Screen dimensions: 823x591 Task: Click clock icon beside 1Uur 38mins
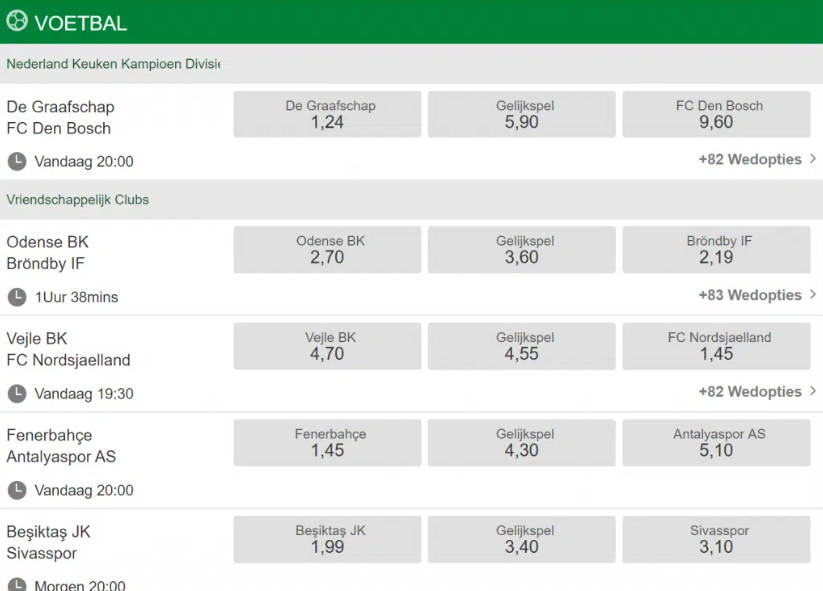click(x=17, y=297)
